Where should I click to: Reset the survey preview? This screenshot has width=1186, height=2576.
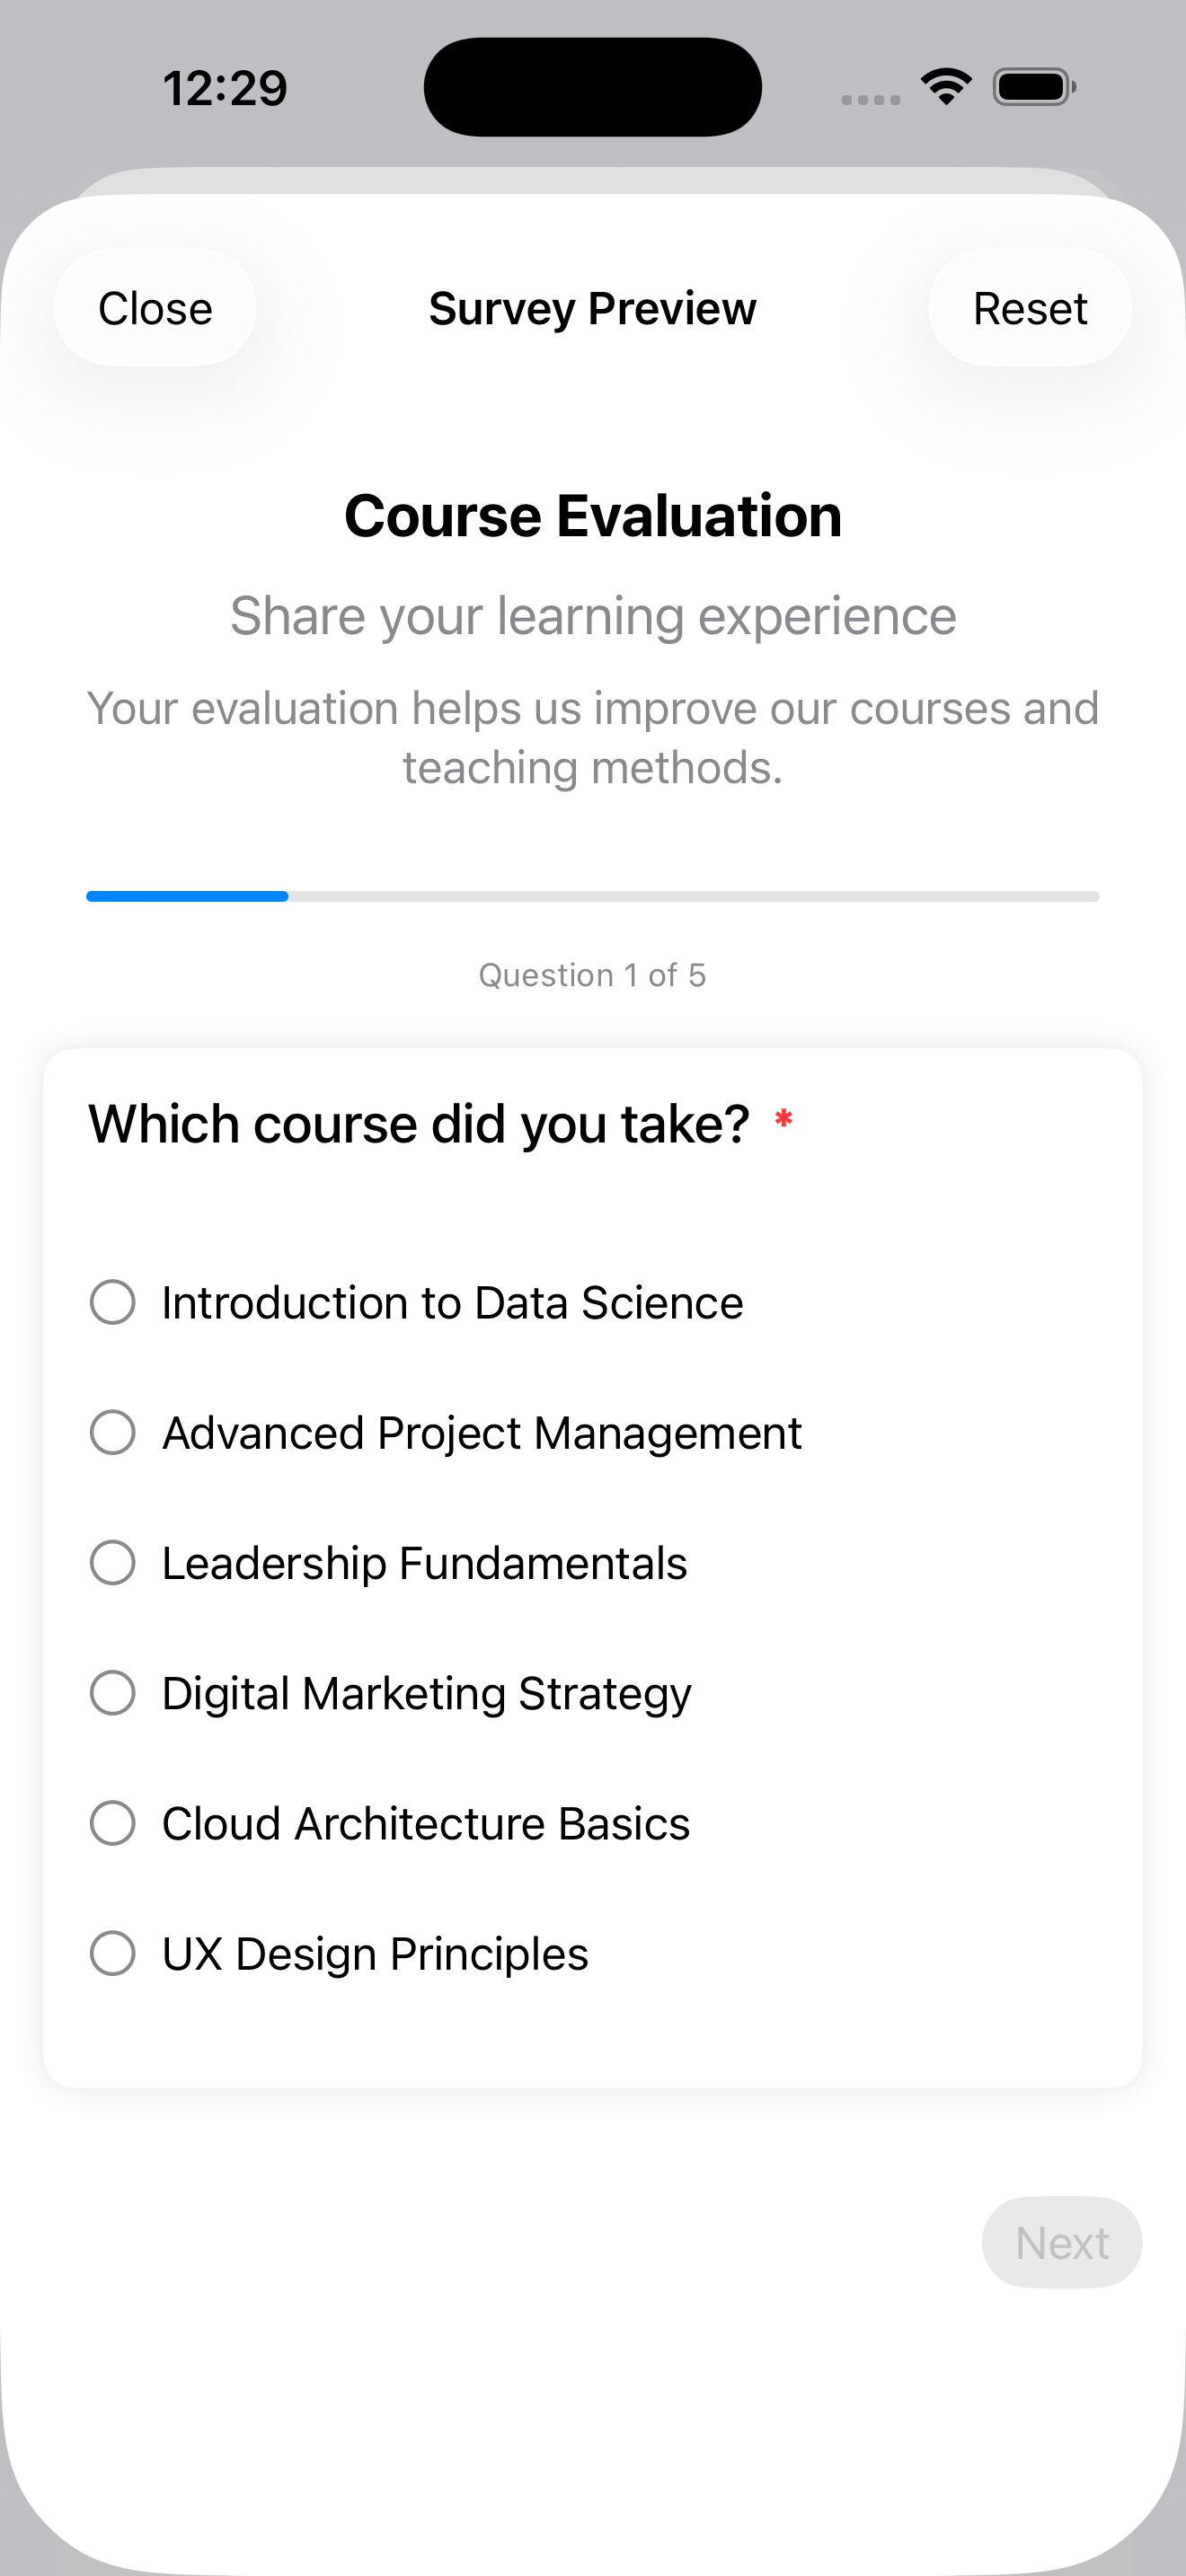[x=1029, y=308]
